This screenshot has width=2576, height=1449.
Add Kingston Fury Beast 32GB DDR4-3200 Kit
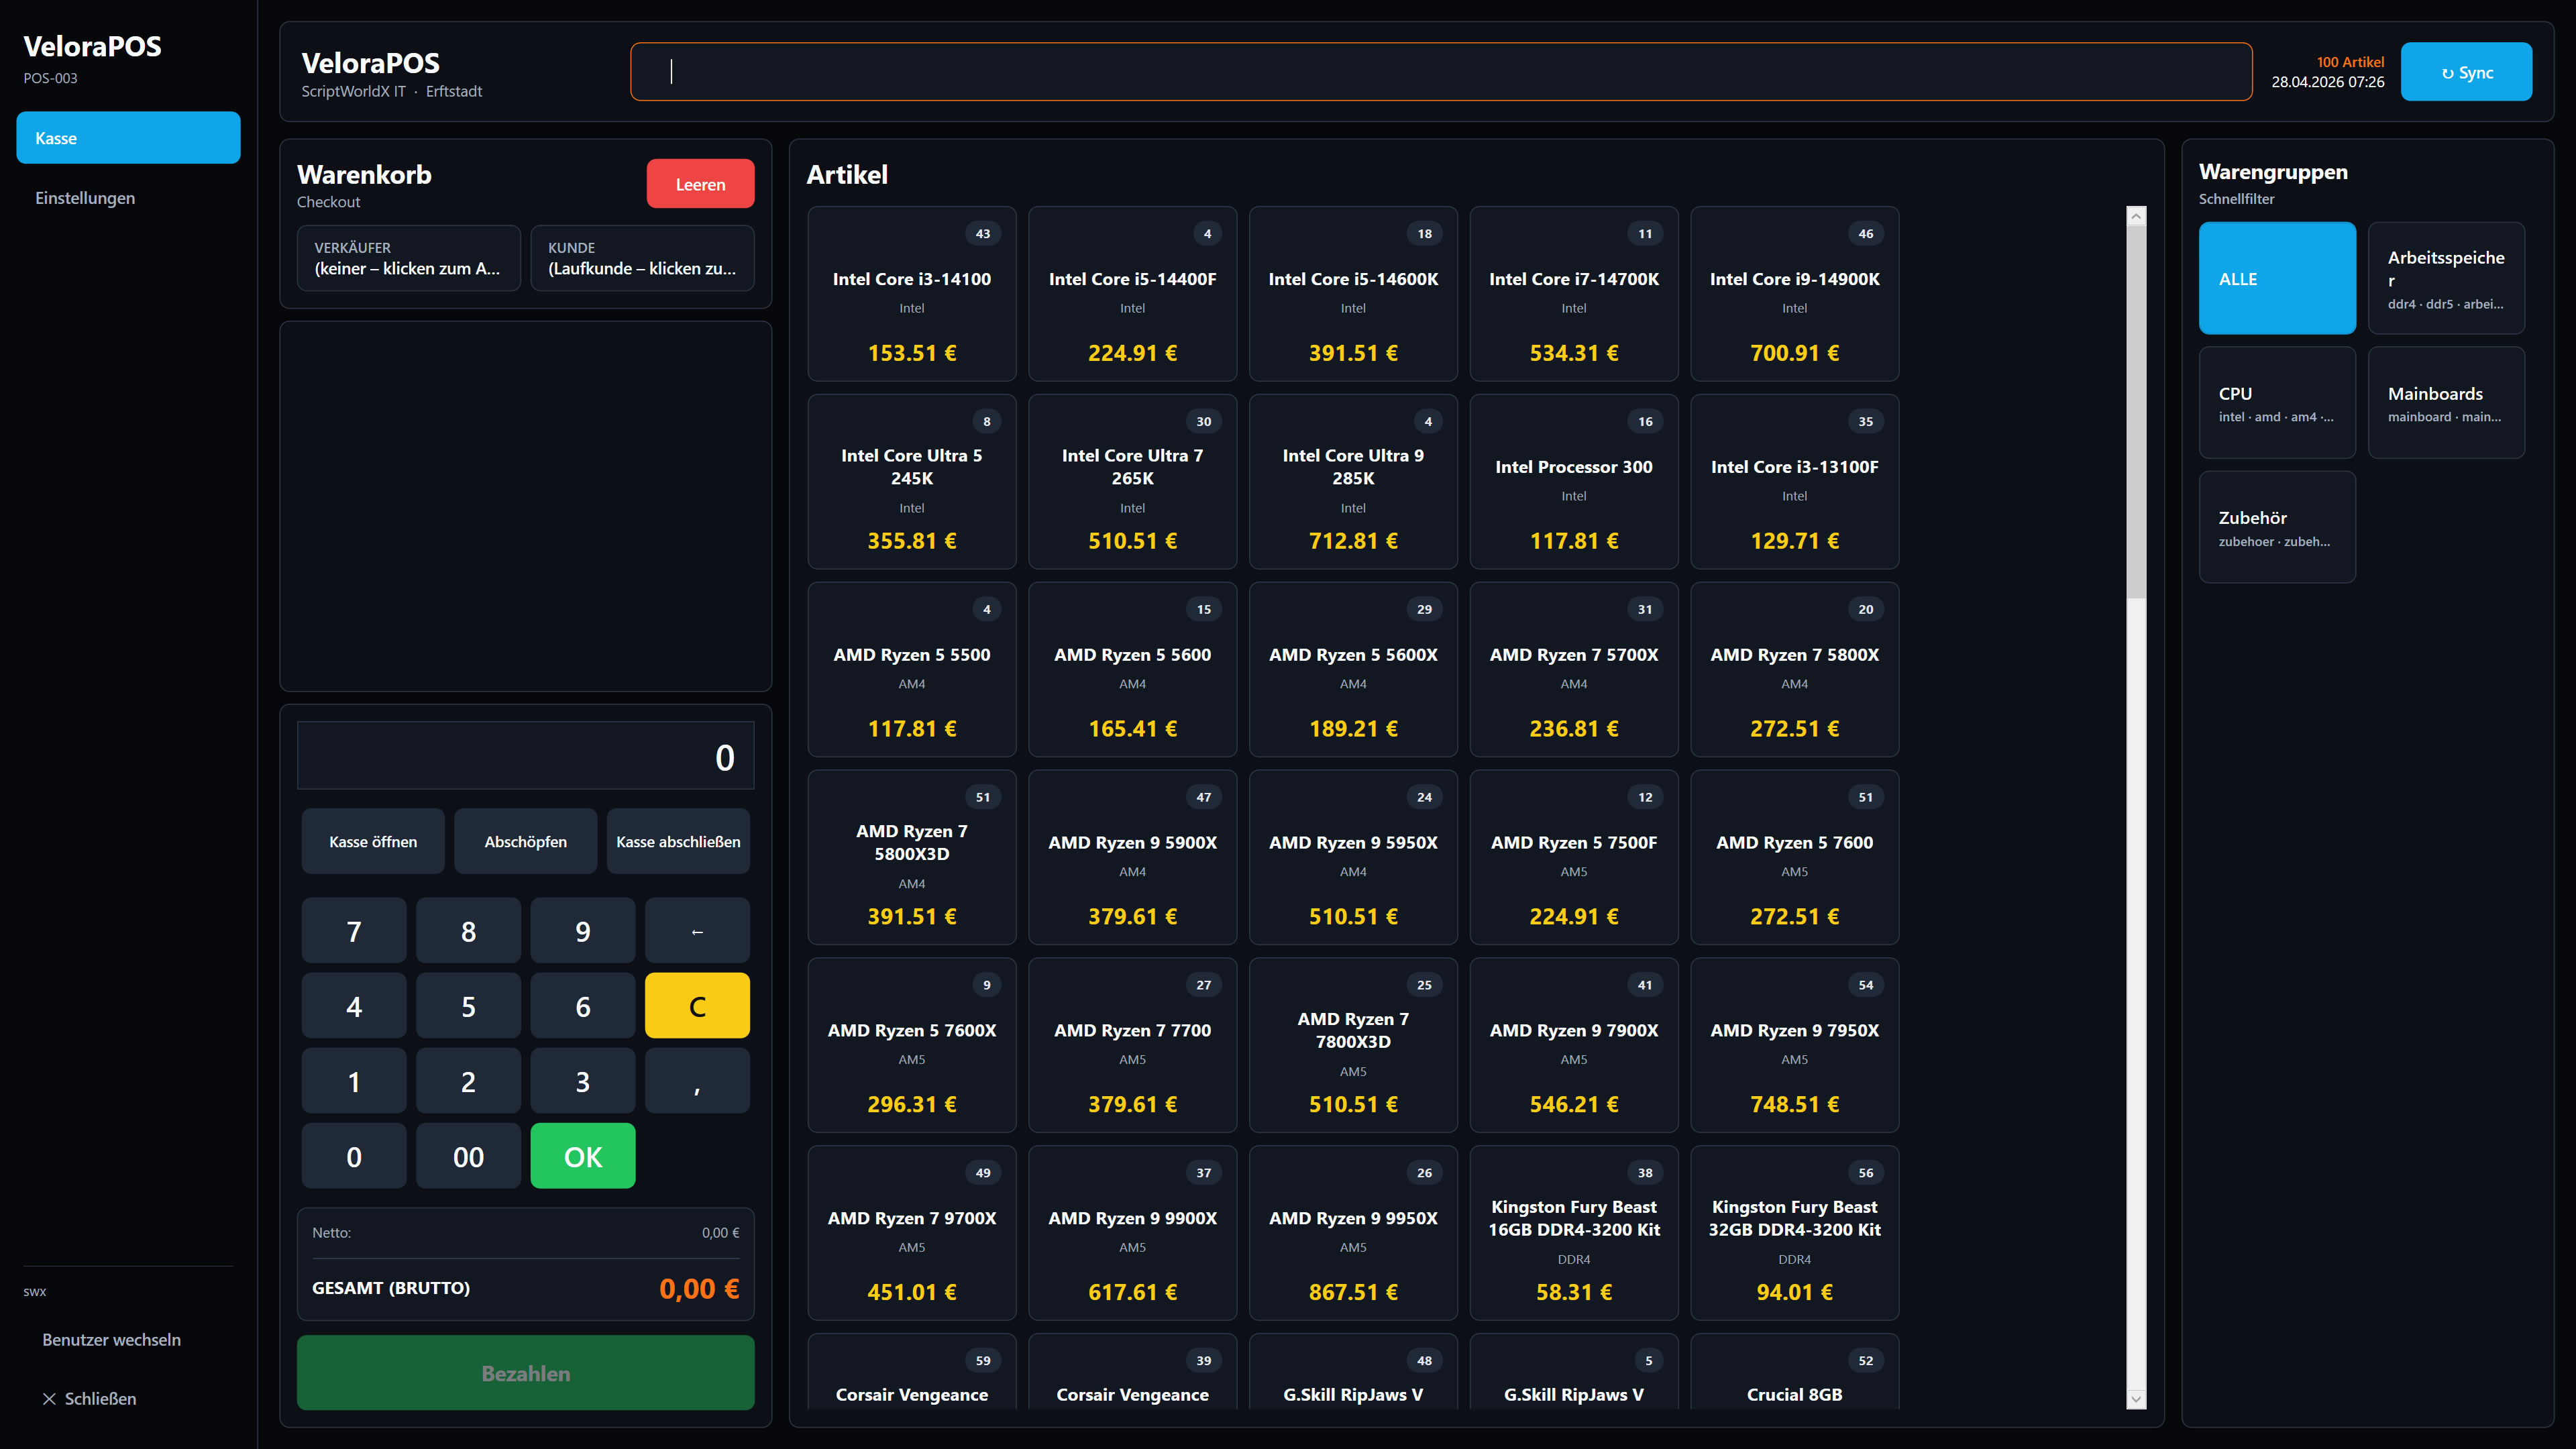[1795, 1233]
